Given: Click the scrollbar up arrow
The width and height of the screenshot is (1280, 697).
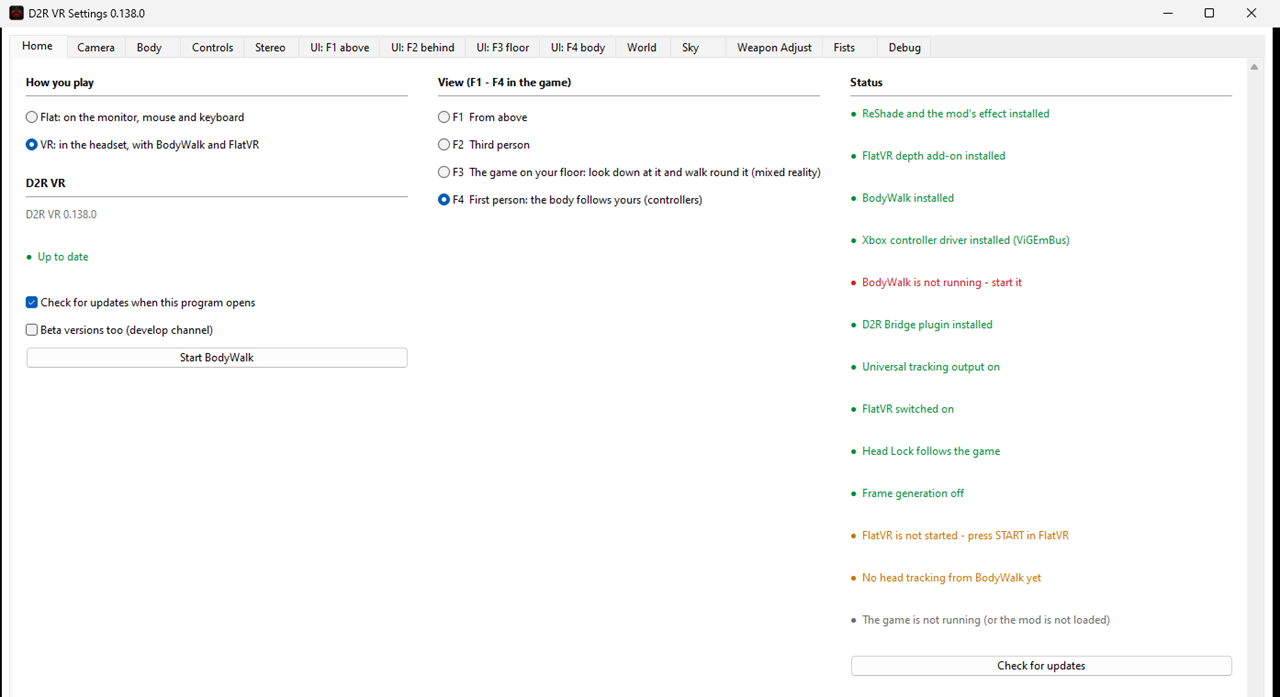Looking at the screenshot, I should coord(1254,67).
